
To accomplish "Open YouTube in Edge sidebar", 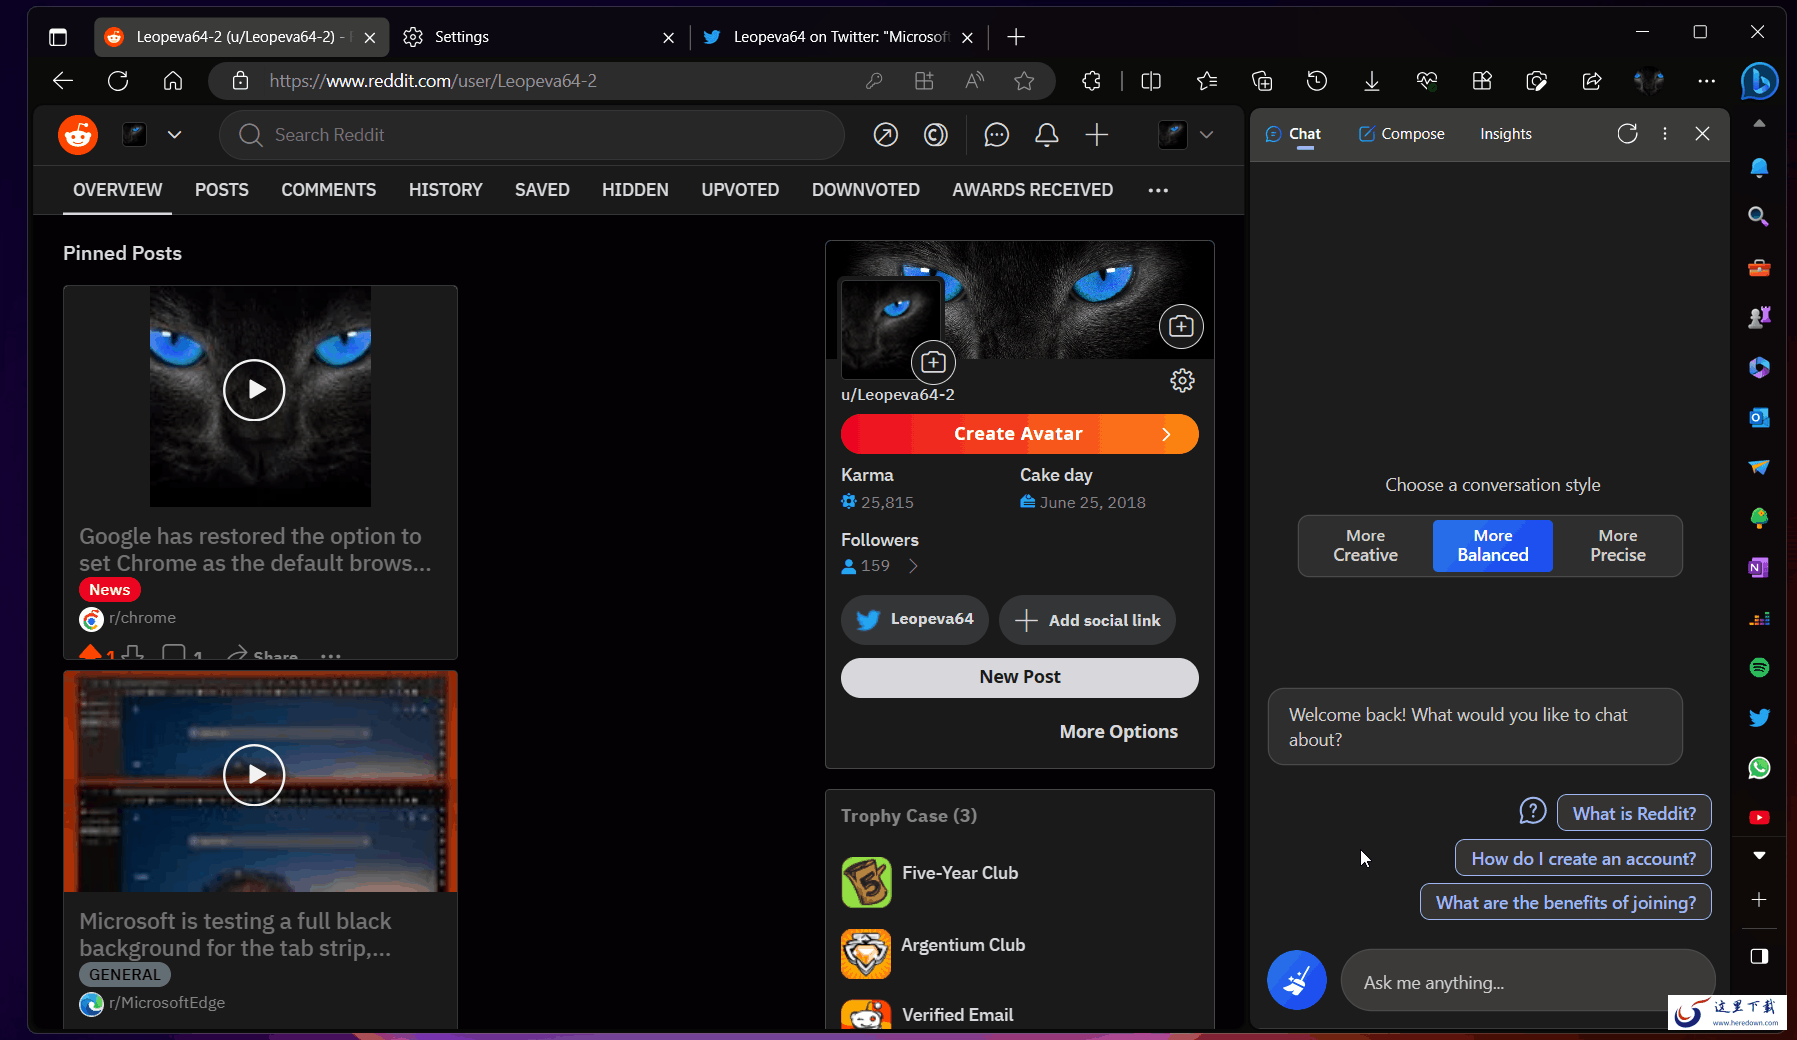I will [1759, 817].
